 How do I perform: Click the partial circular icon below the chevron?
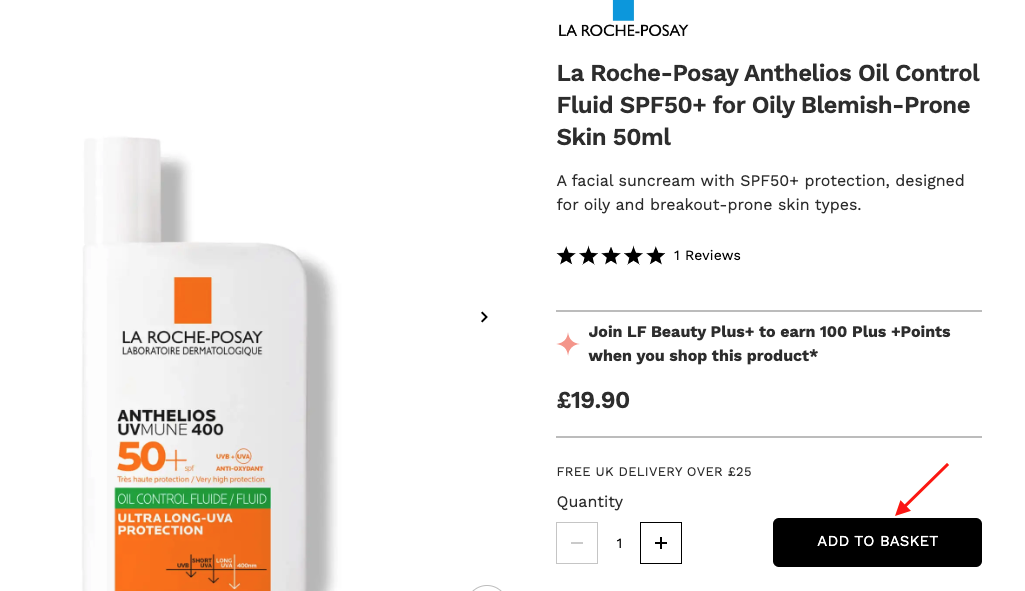(x=486, y=587)
